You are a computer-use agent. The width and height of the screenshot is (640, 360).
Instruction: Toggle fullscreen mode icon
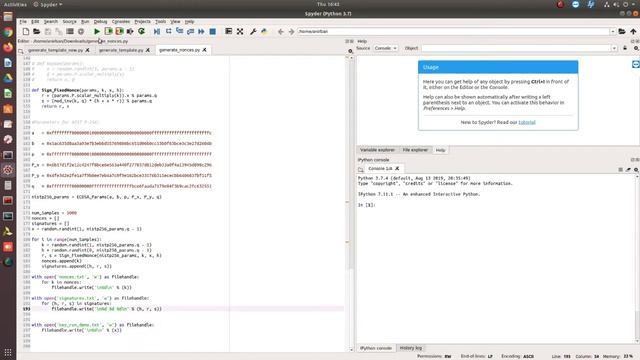point(240,31)
